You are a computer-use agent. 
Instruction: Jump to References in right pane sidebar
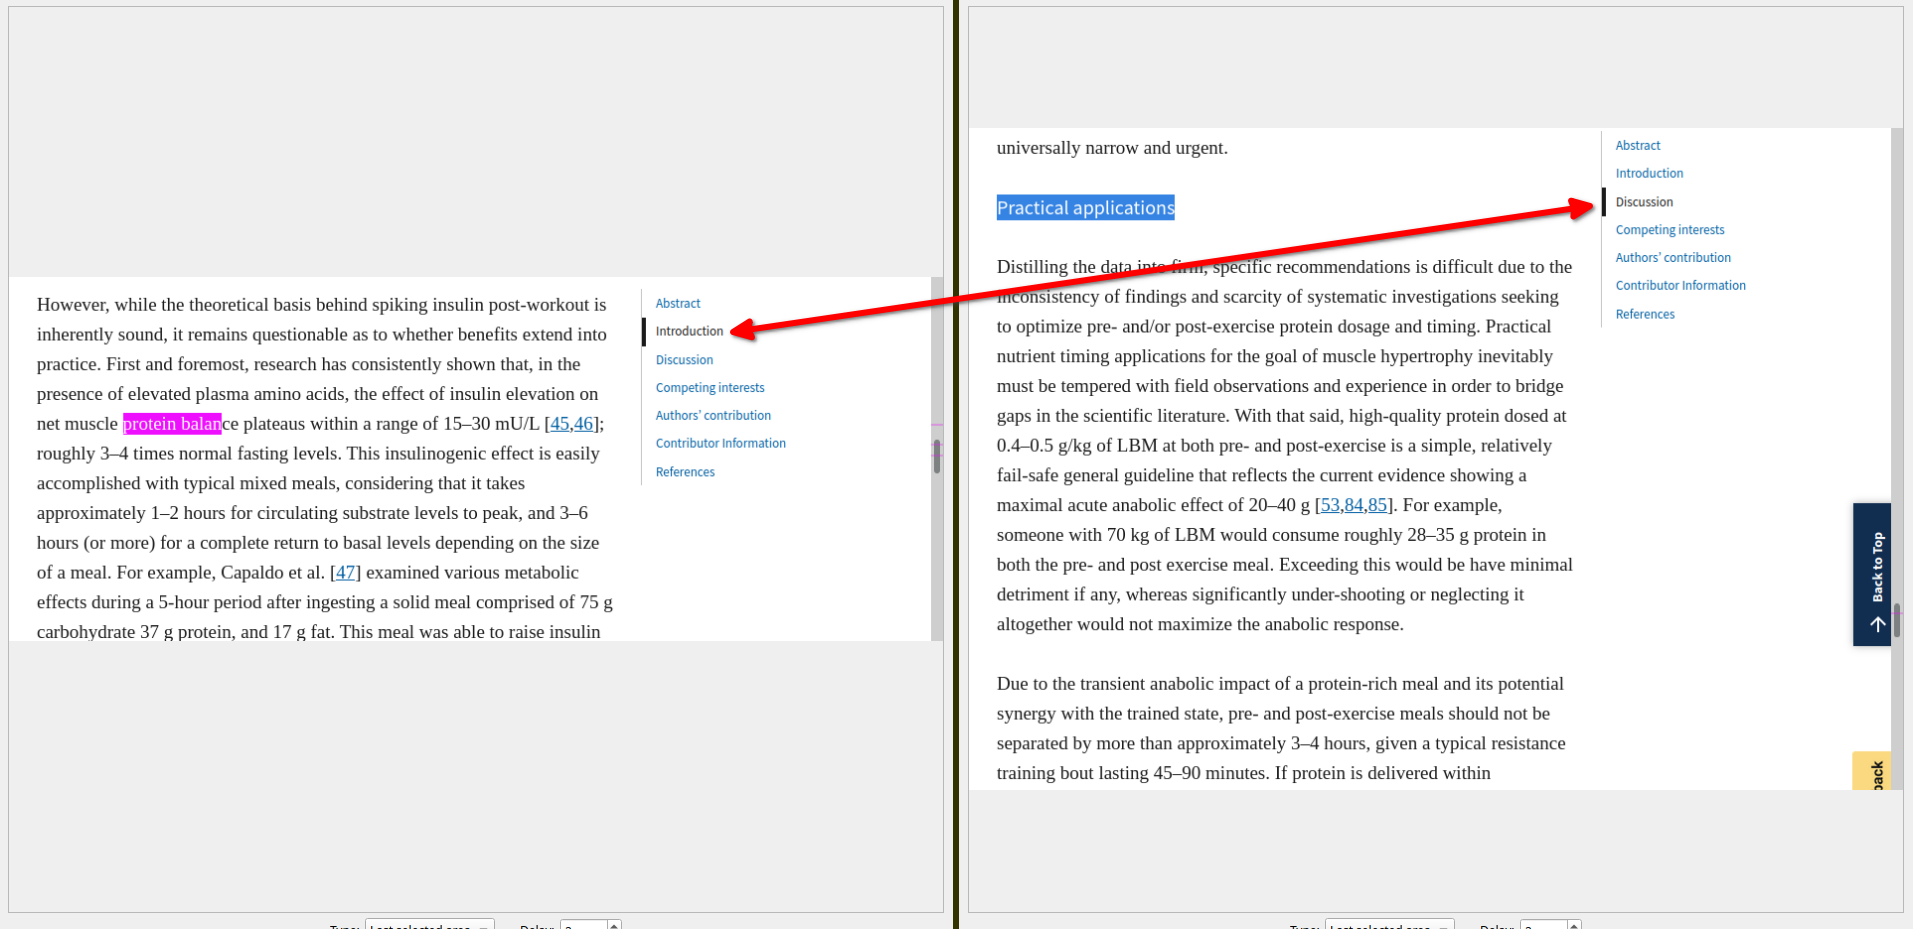[x=1645, y=314]
